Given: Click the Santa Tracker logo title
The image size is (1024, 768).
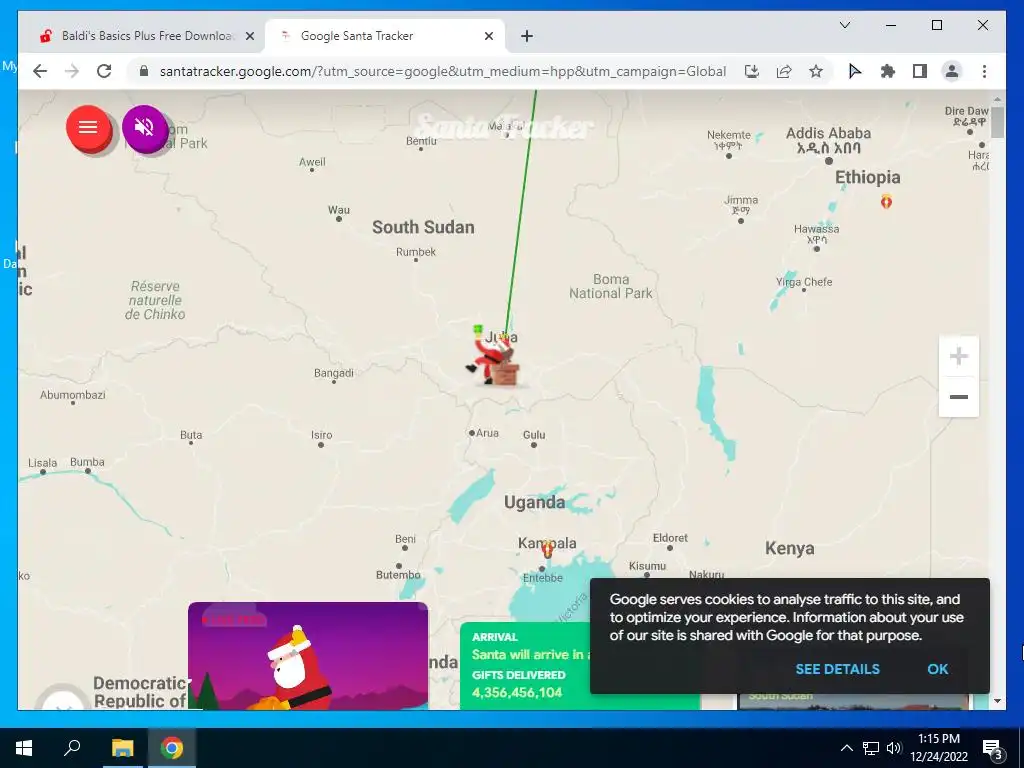Looking at the screenshot, I should (x=504, y=126).
